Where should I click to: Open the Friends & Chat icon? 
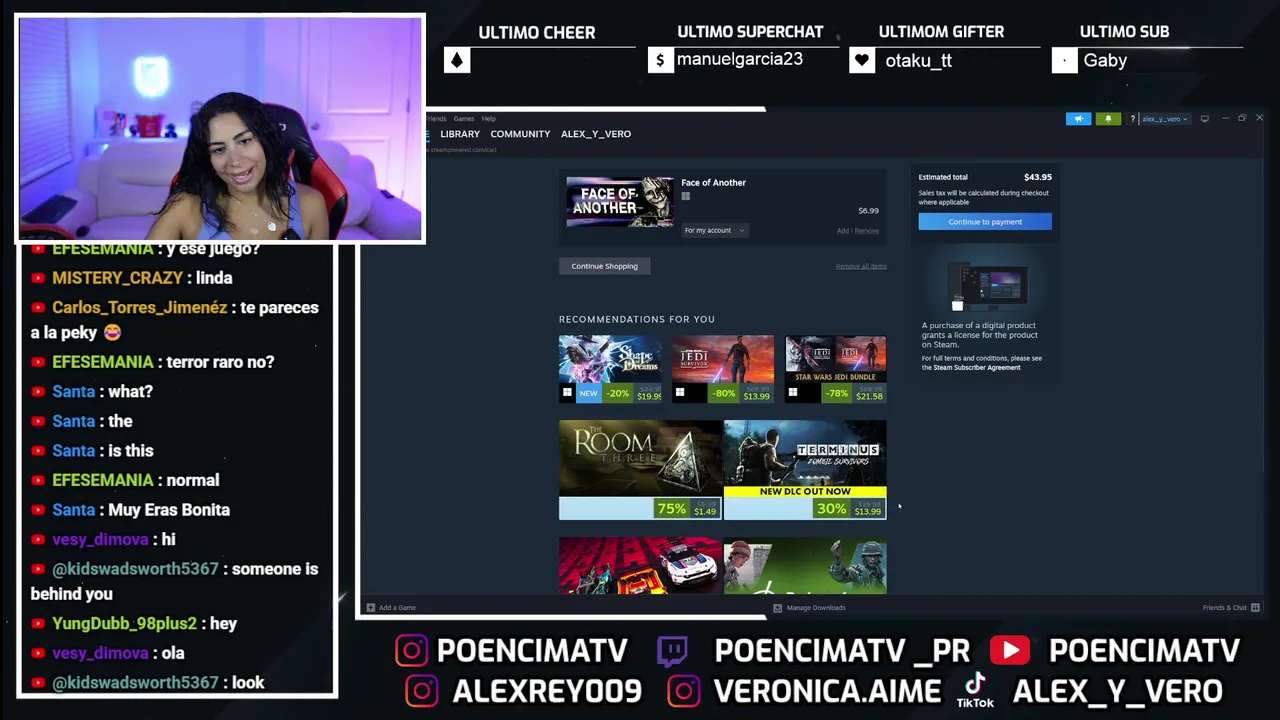point(1255,608)
